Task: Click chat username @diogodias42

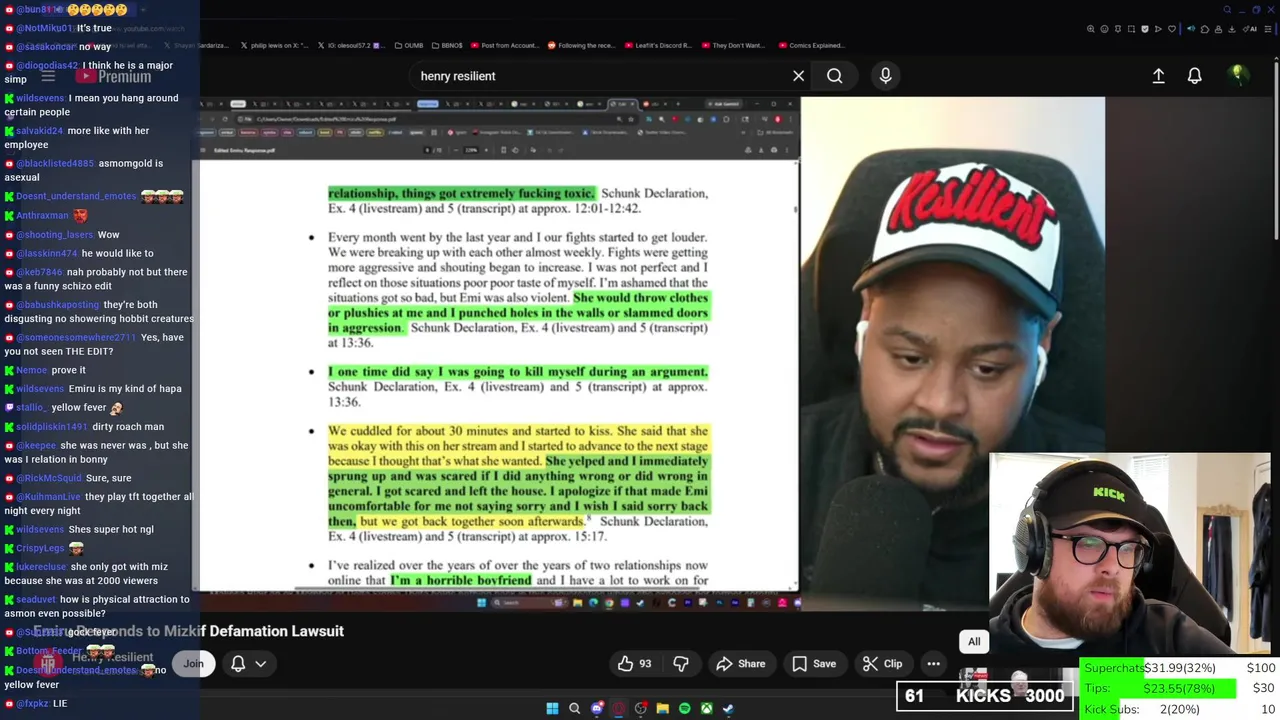Action: (47, 66)
